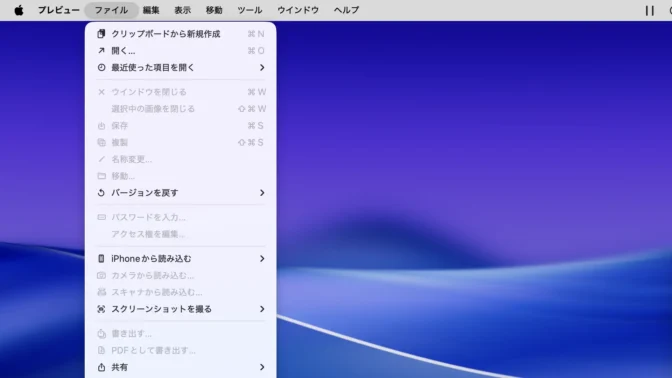The height and width of the screenshot is (378, 672).
Task: Select 最近使った項目を開く menu entry
Action: (180, 67)
